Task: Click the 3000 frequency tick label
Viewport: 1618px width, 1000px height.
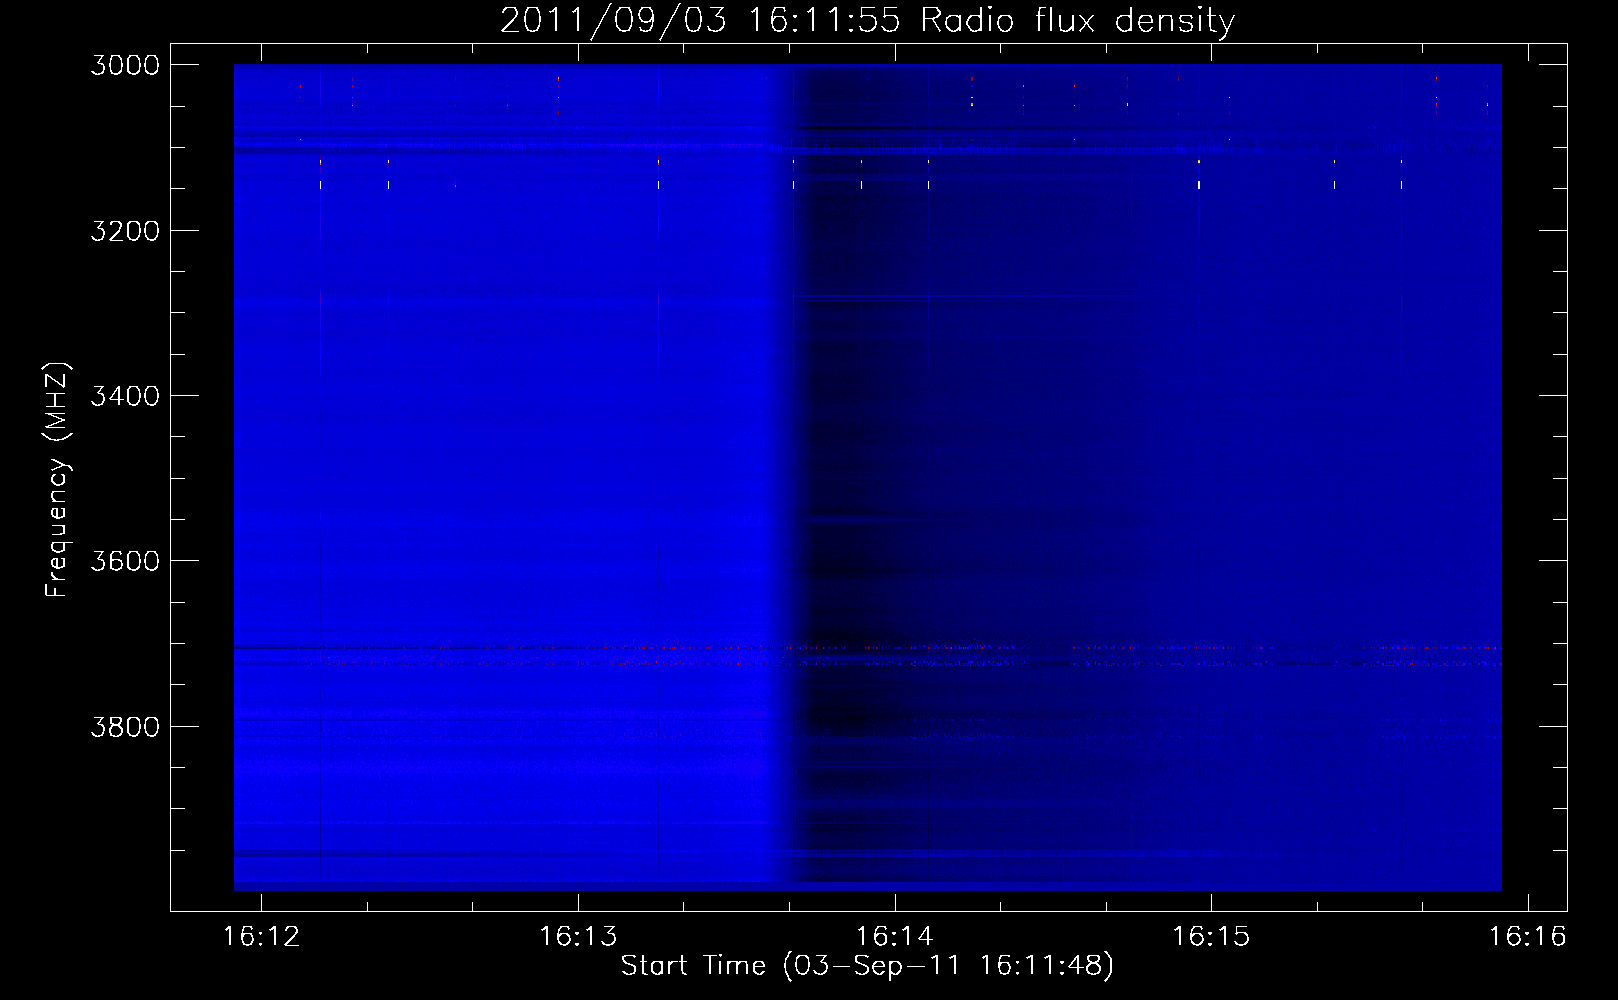Action: [125, 65]
